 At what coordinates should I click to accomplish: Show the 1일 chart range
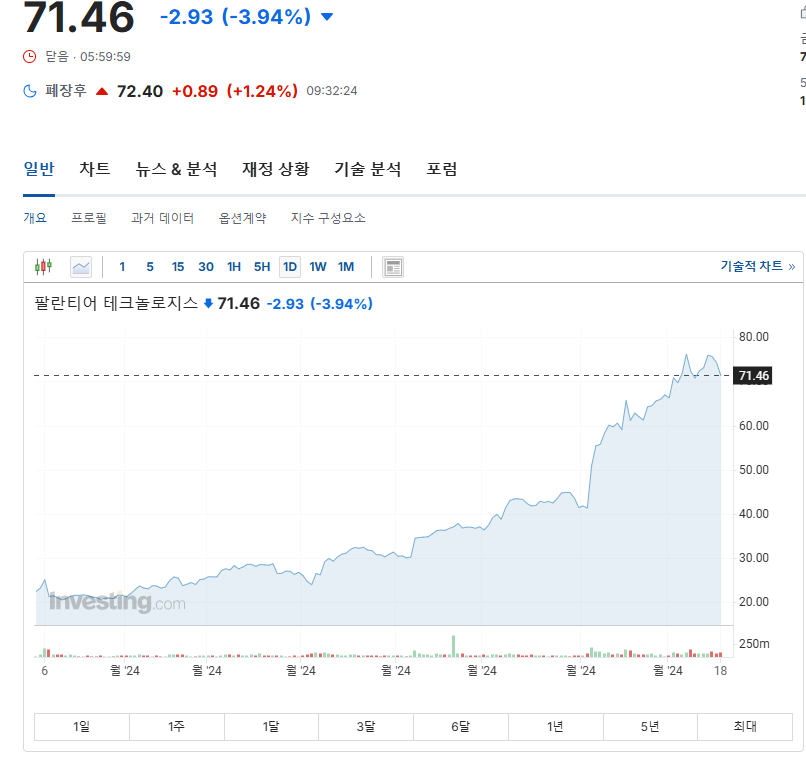click(82, 727)
